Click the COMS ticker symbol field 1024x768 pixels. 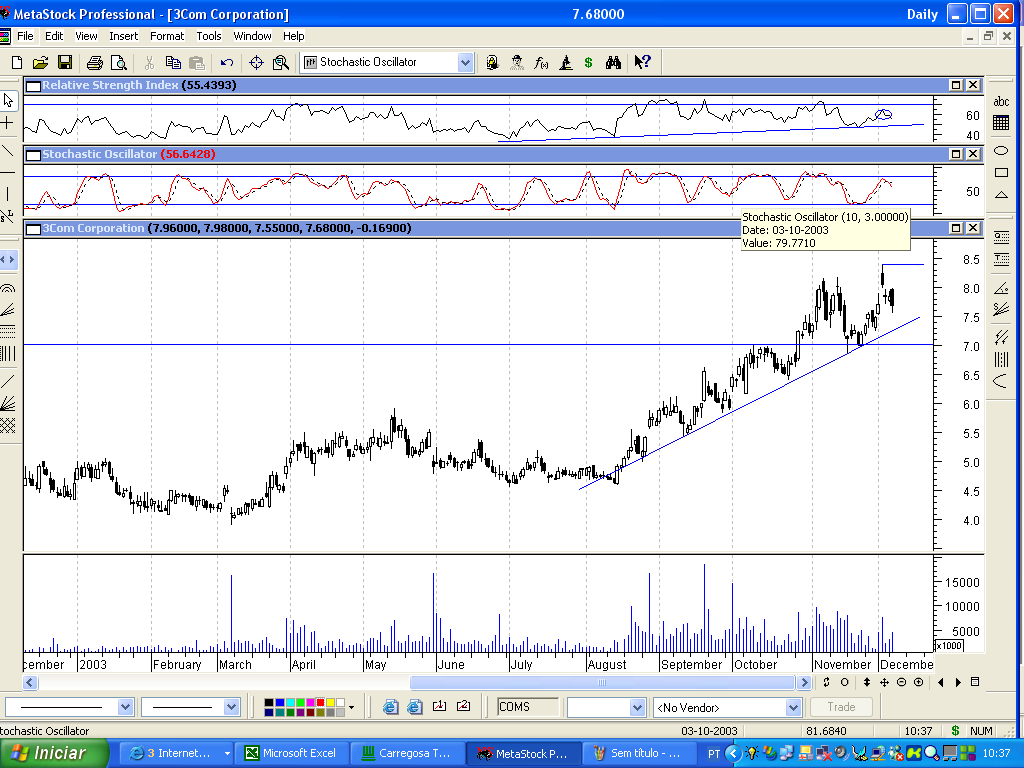[528, 707]
